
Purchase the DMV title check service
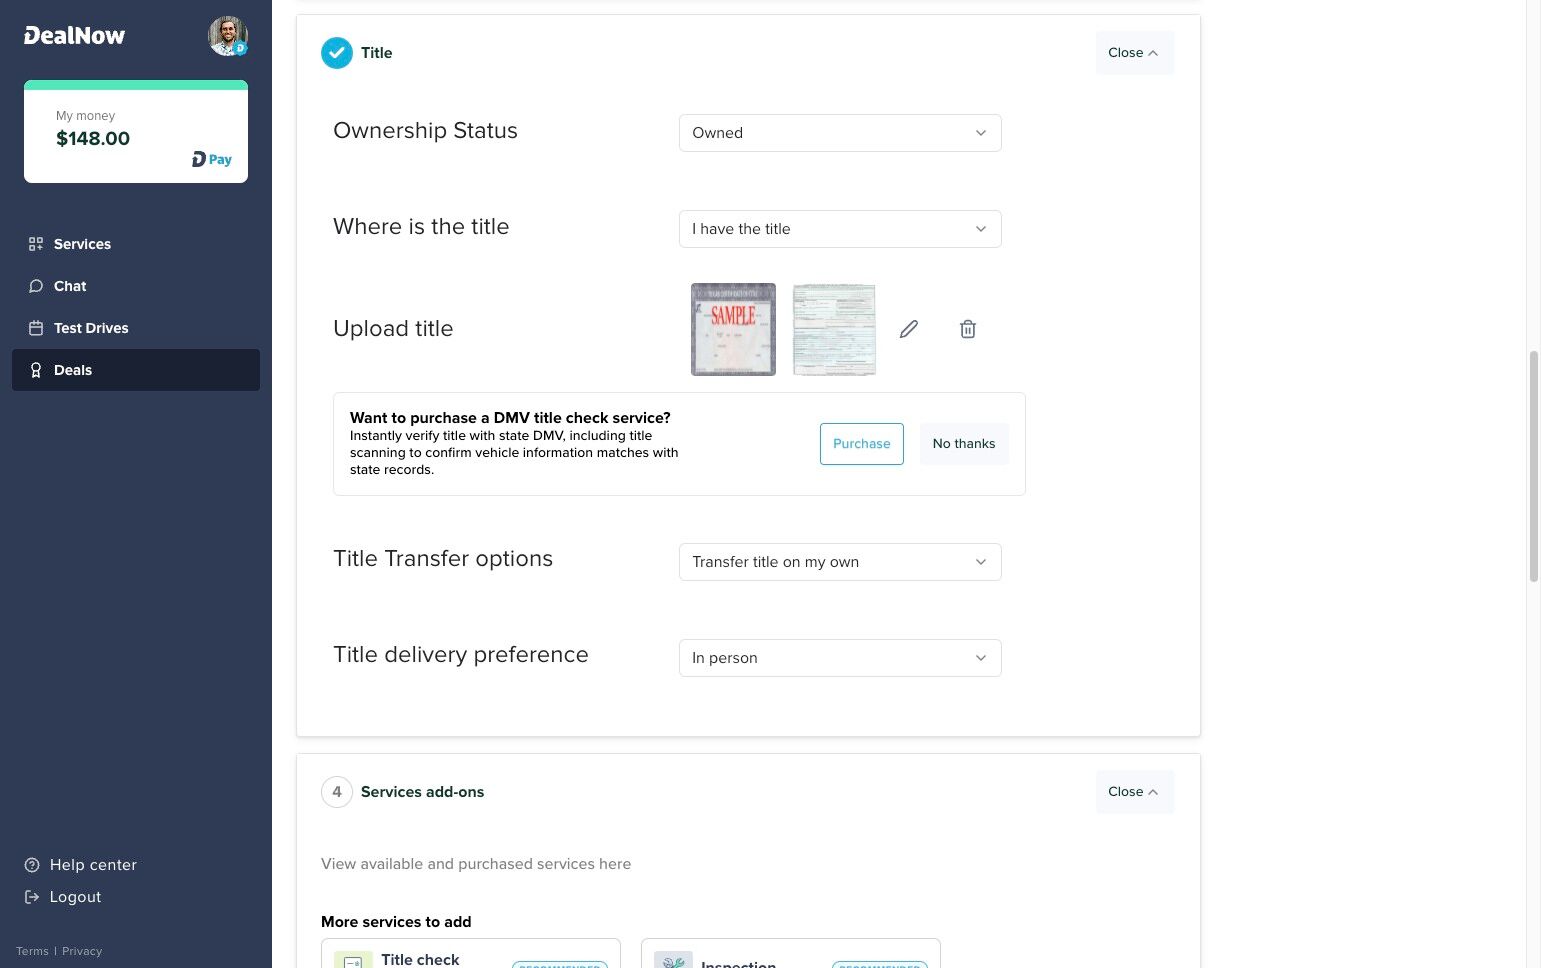861,444
